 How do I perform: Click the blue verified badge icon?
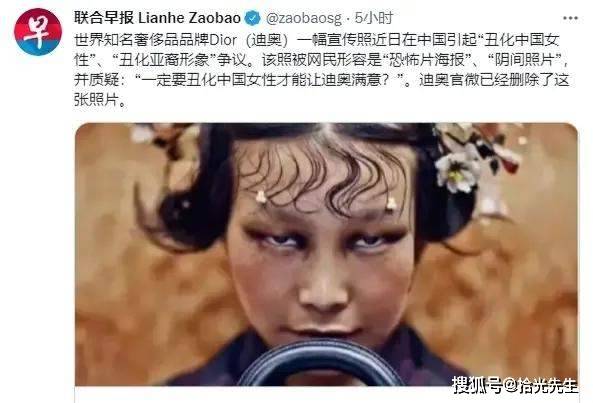pyautogui.click(x=252, y=18)
